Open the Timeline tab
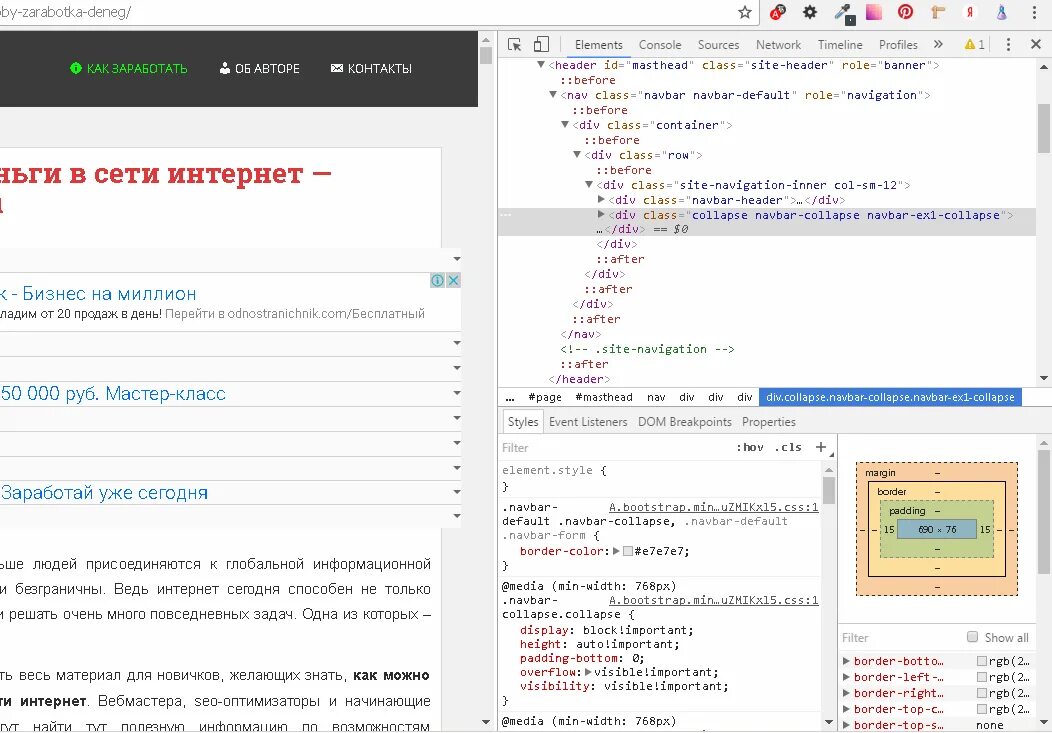Screen dimensions: 1052x733 point(840,45)
